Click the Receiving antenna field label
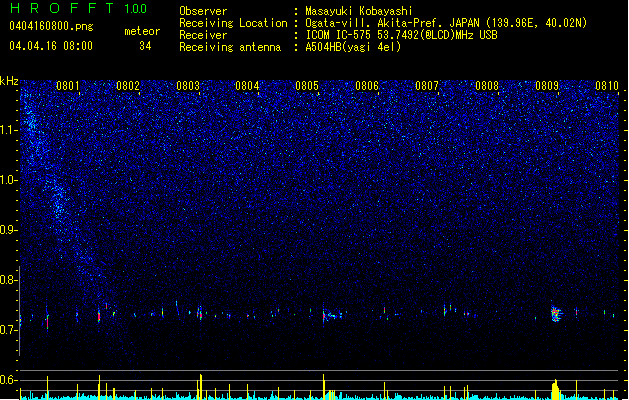This screenshot has height=400, width=629. click(230, 47)
